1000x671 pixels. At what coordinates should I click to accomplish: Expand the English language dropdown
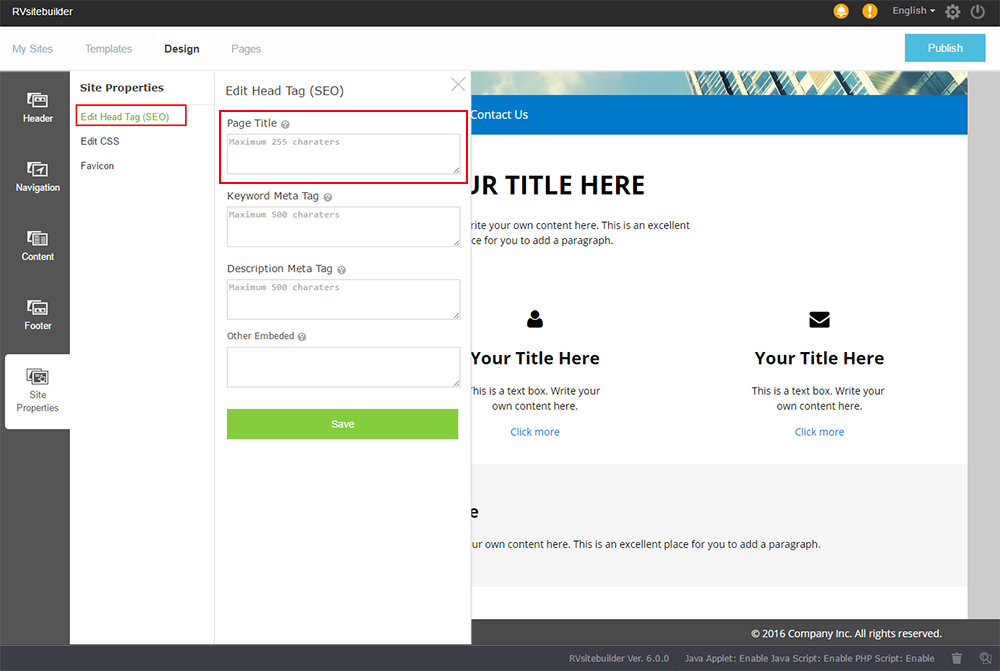(x=913, y=11)
